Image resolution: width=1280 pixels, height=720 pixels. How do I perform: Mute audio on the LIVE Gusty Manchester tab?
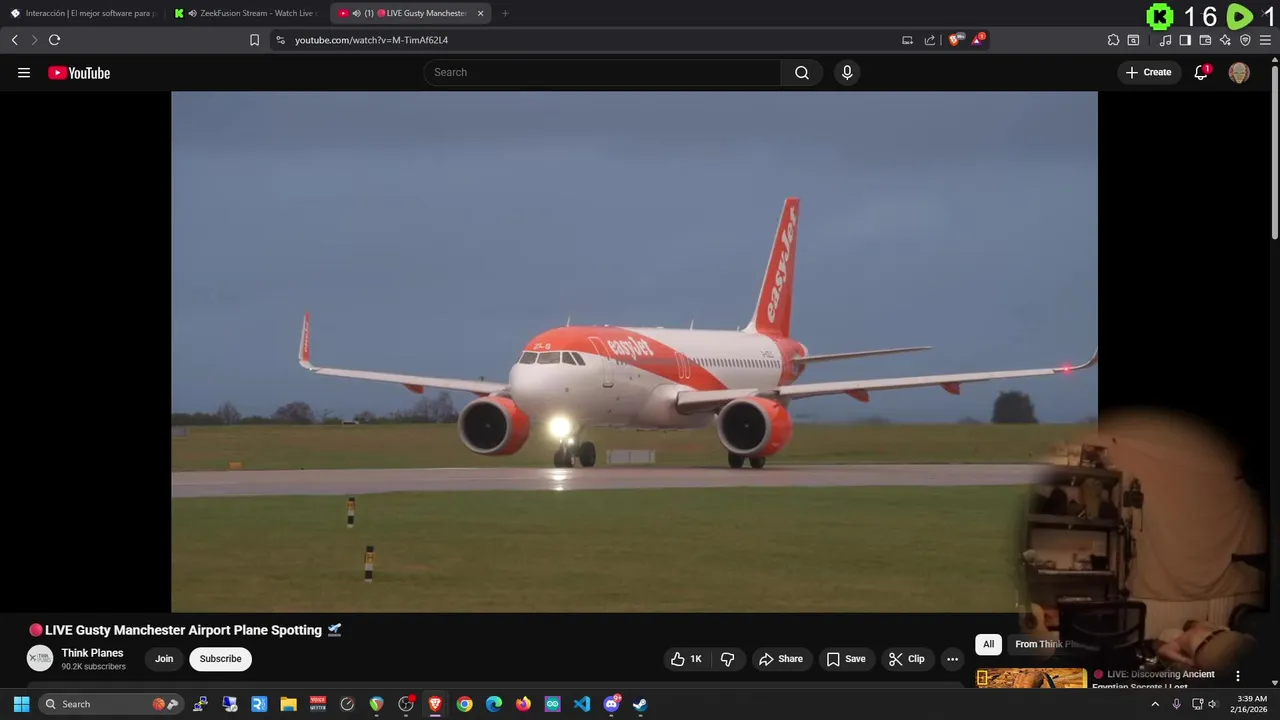356,13
